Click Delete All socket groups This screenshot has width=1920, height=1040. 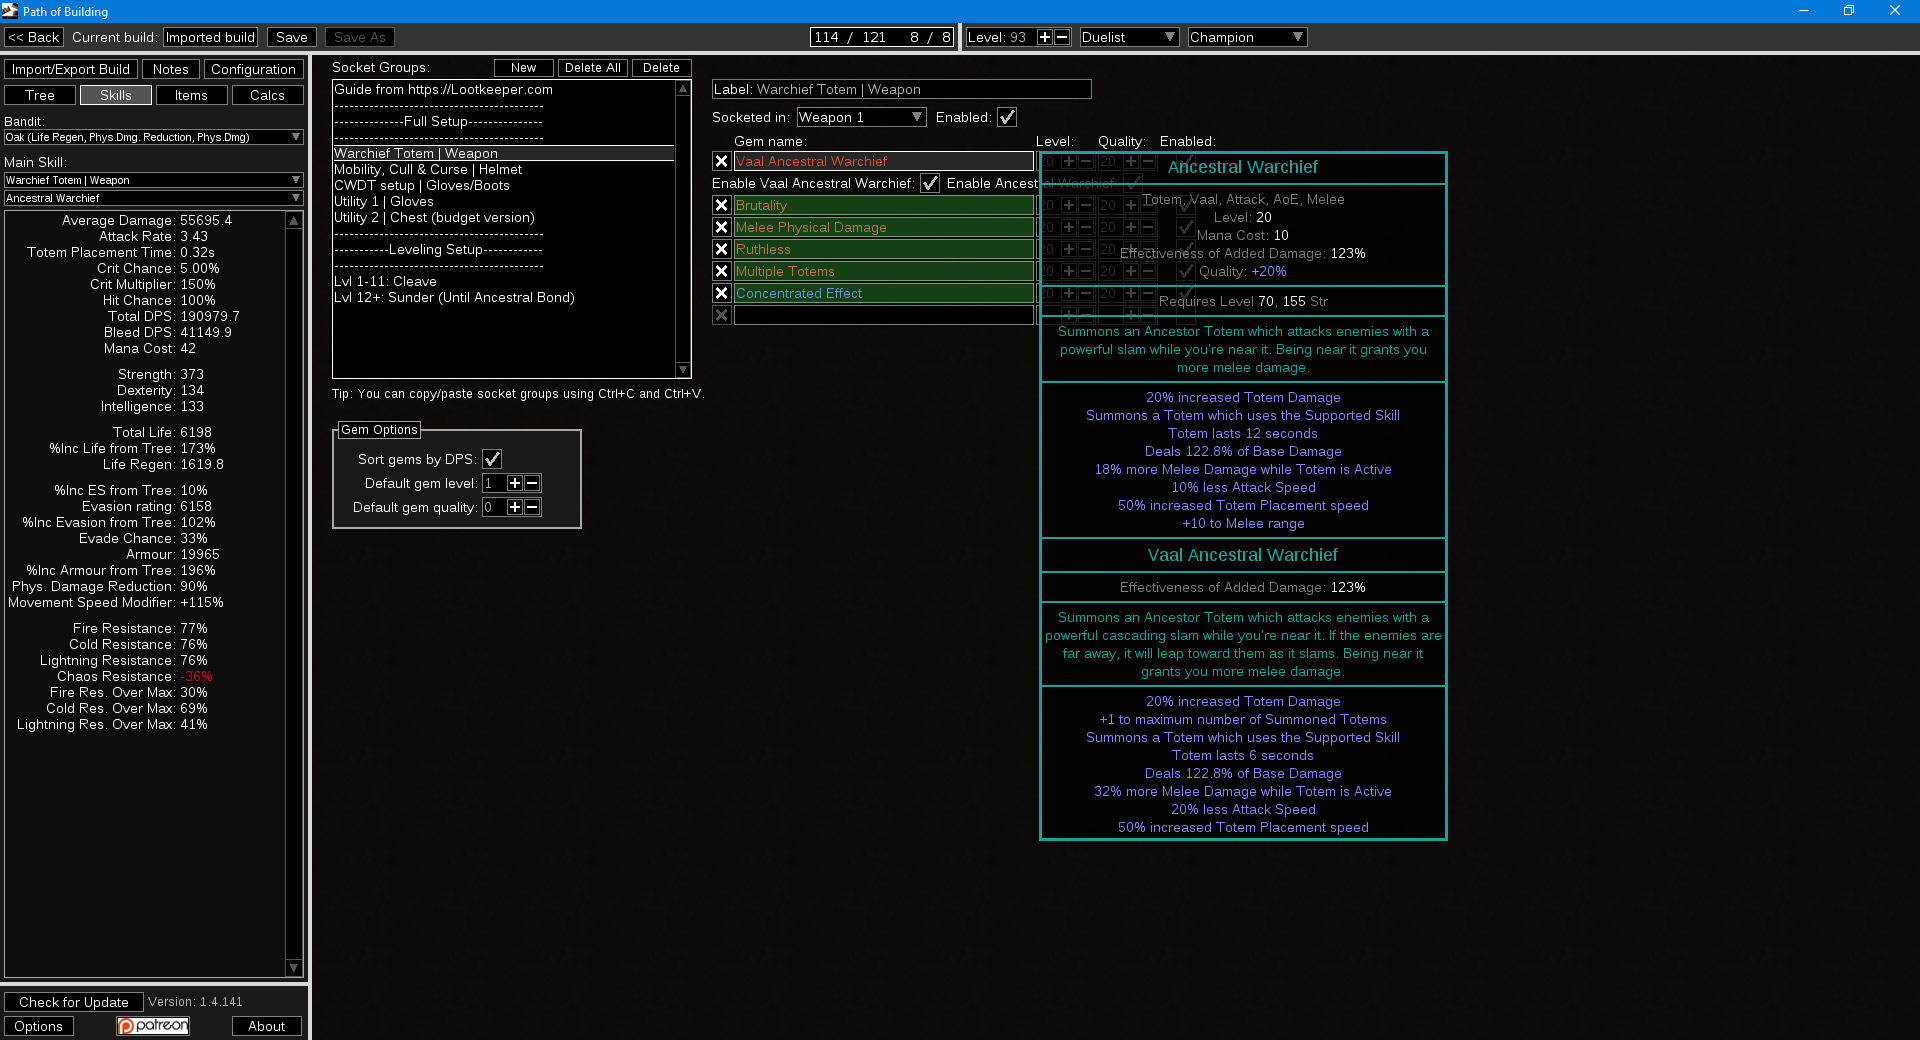tap(593, 68)
